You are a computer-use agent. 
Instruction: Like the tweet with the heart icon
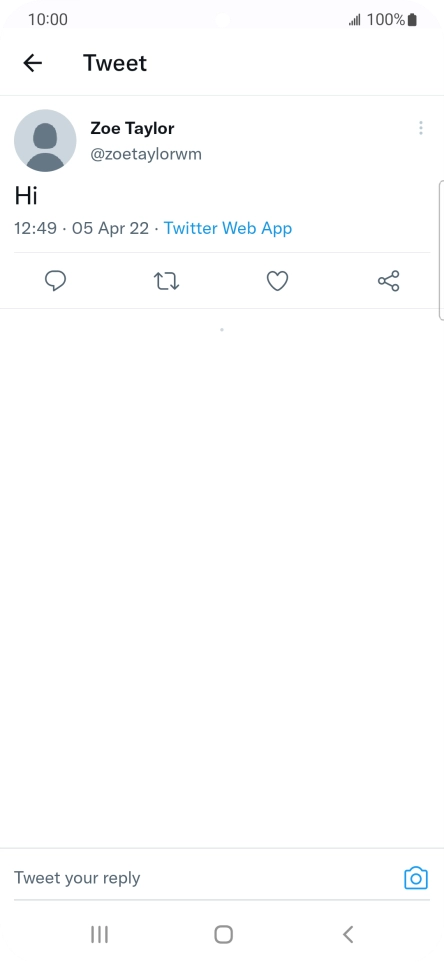(x=277, y=281)
